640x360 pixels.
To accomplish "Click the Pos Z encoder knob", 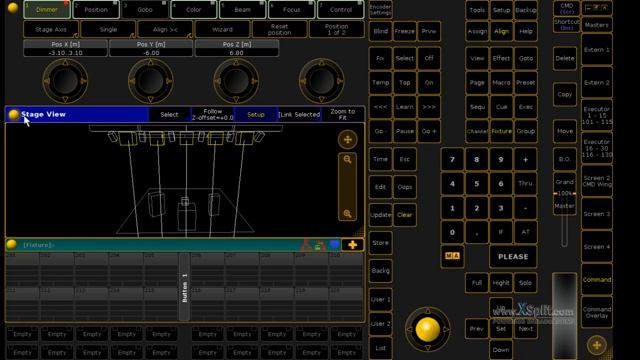I will [x=236, y=81].
